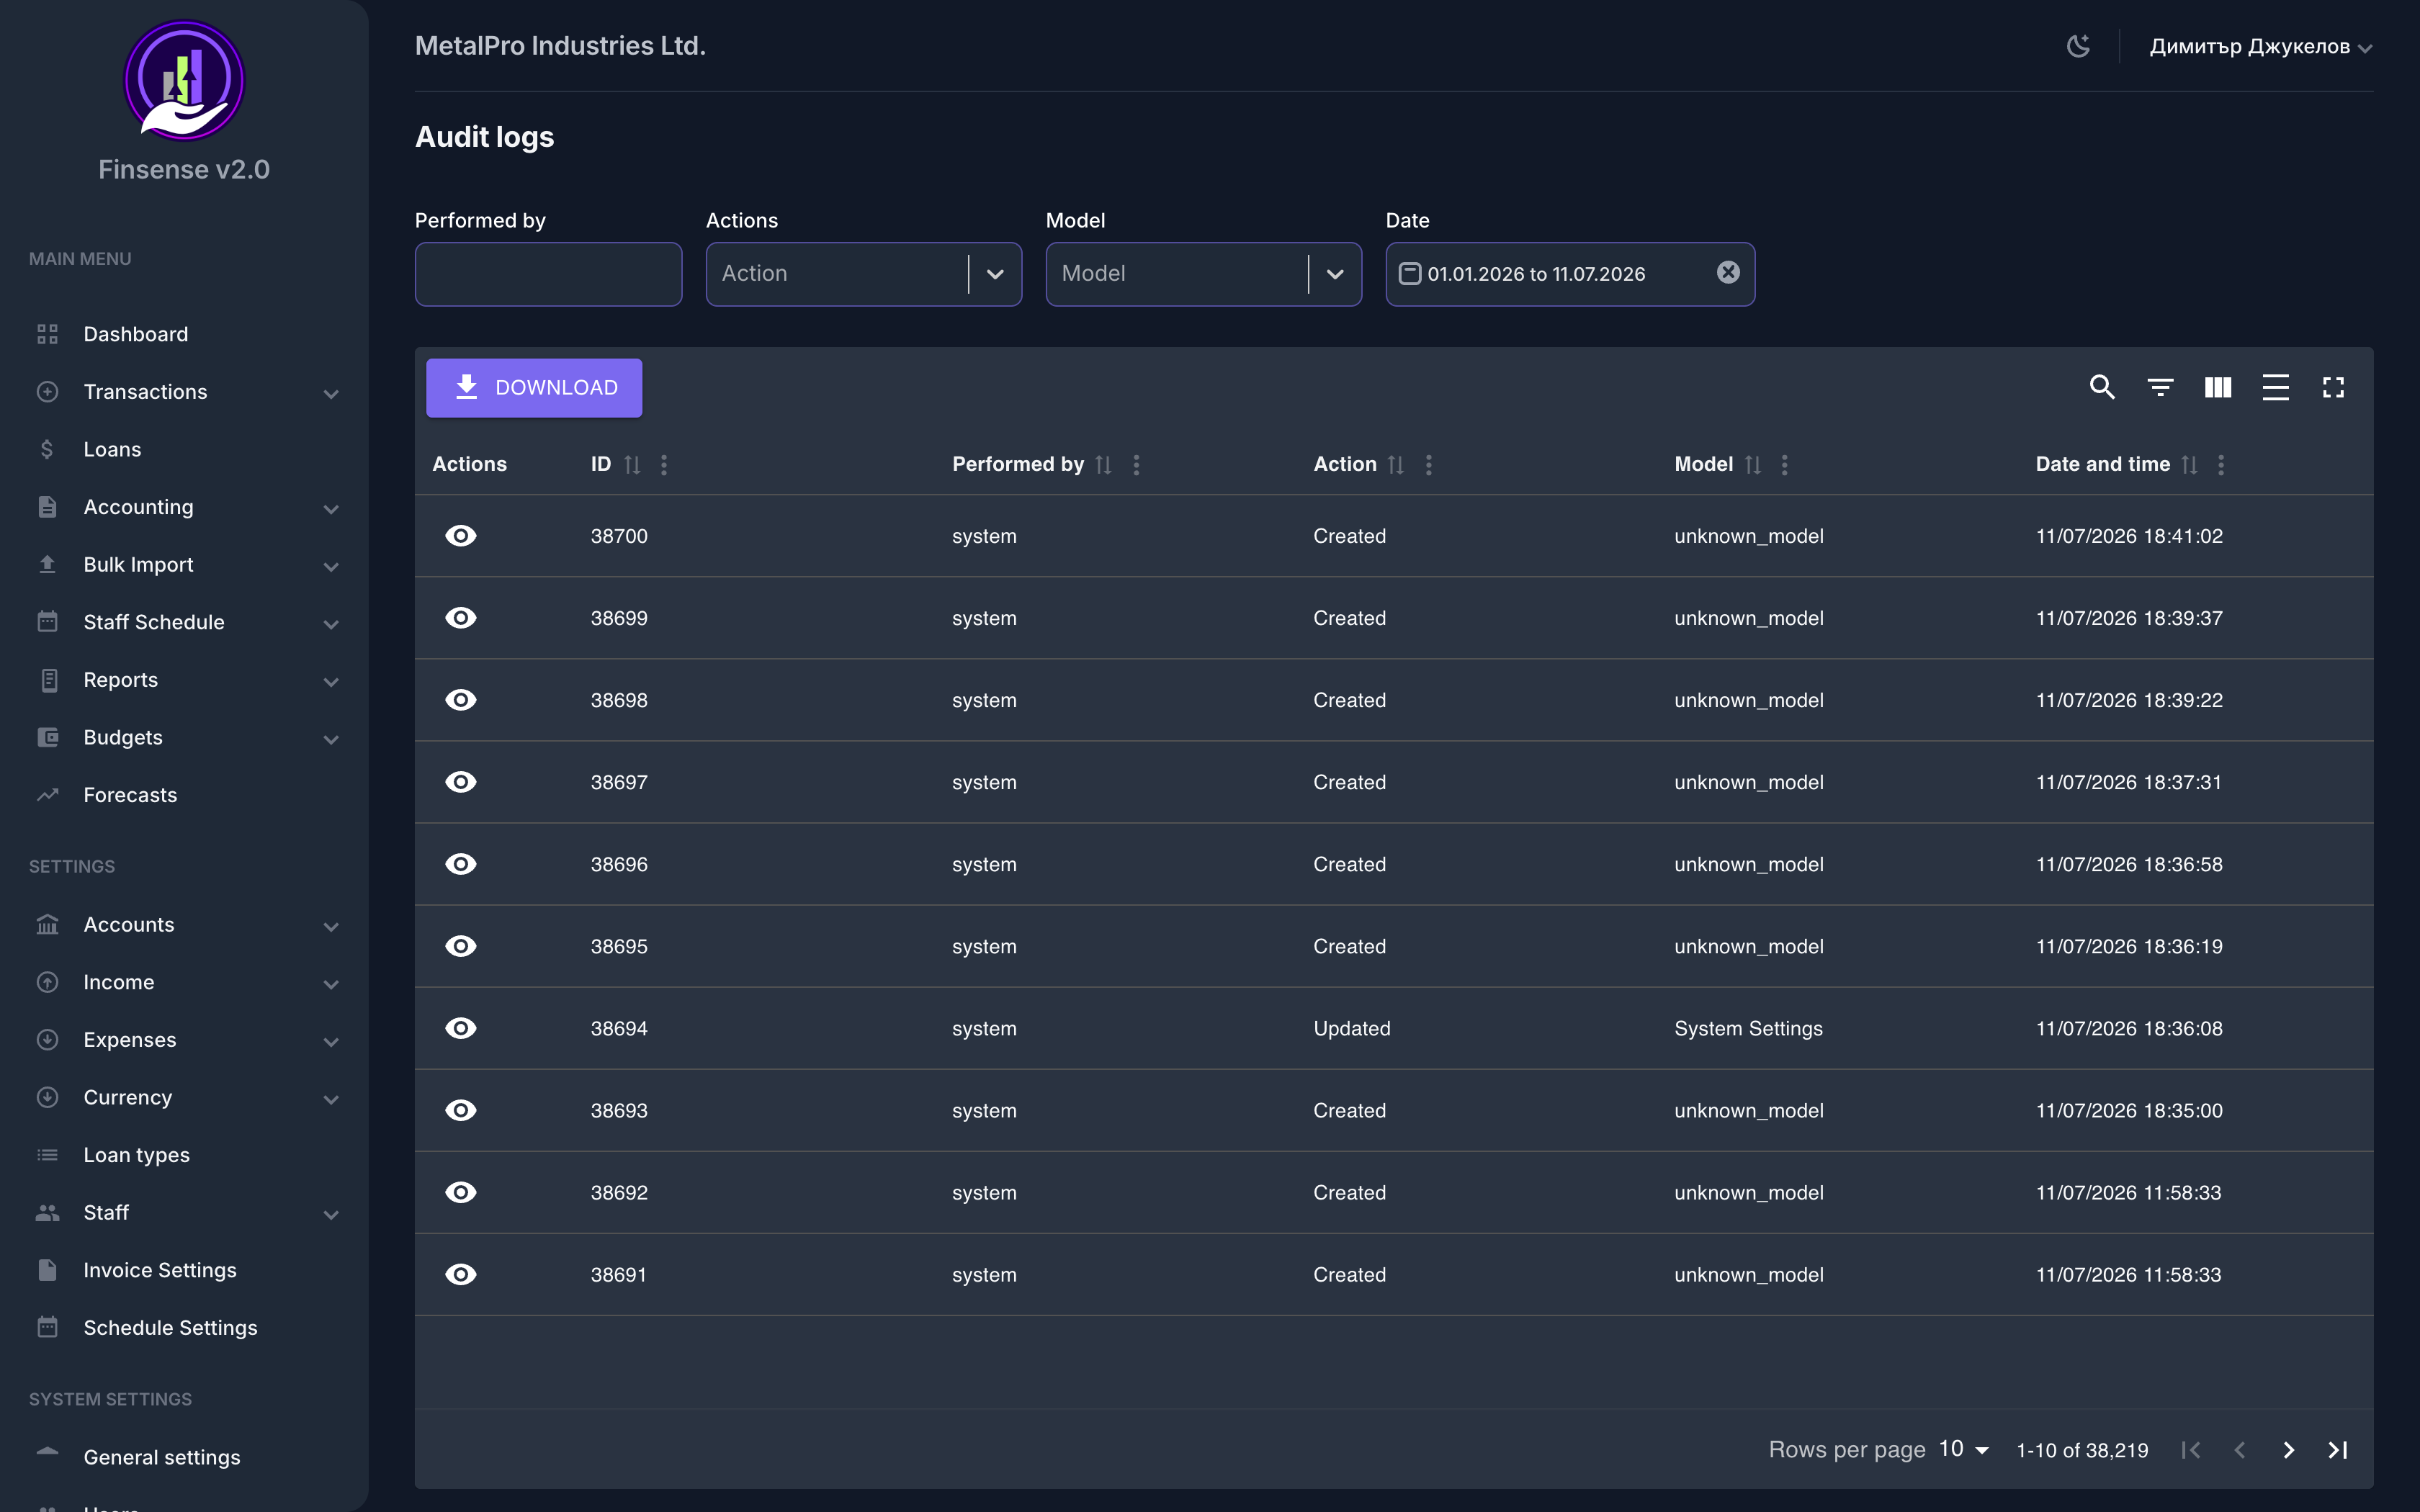Image resolution: width=2420 pixels, height=1512 pixels.
Task: Expand Staff settings menu
Action: pos(184,1213)
